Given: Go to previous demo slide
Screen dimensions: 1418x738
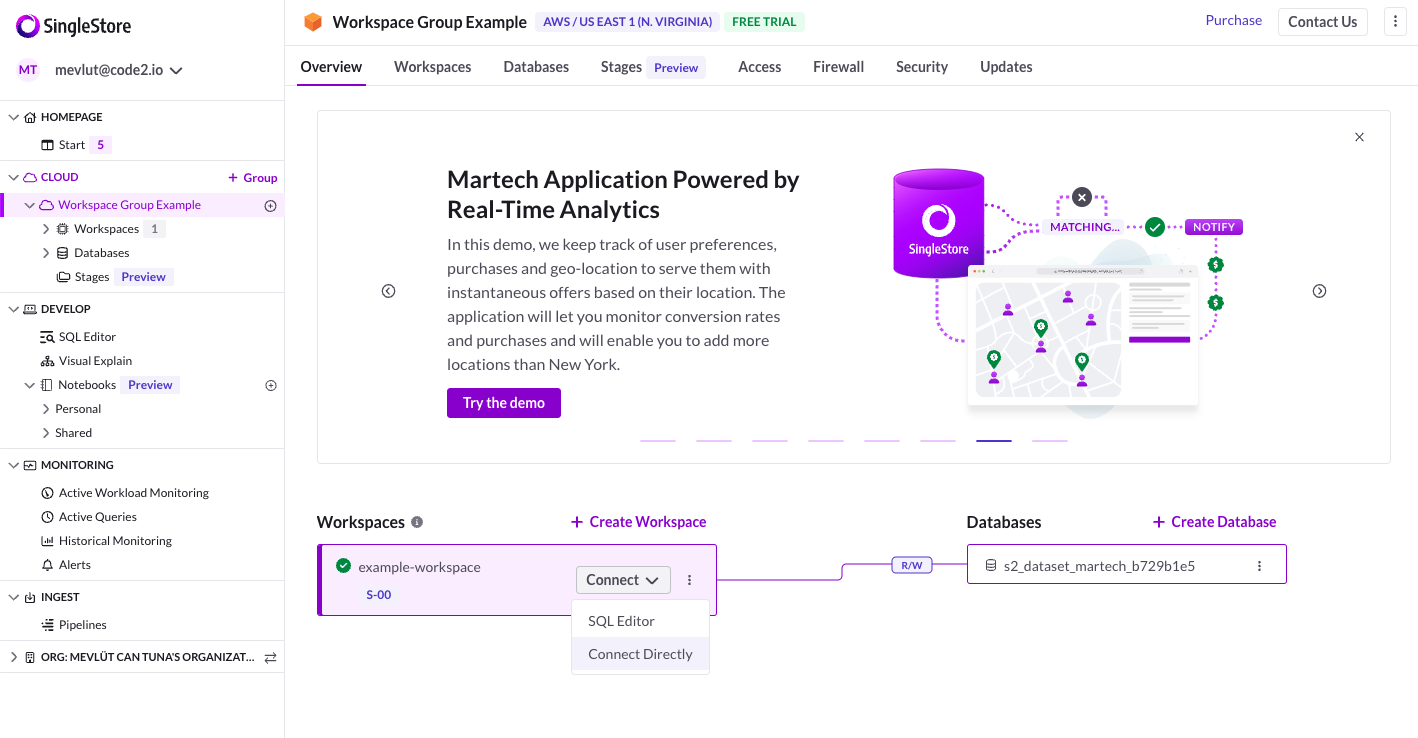Looking at the screenshot, I should [388, 291].
